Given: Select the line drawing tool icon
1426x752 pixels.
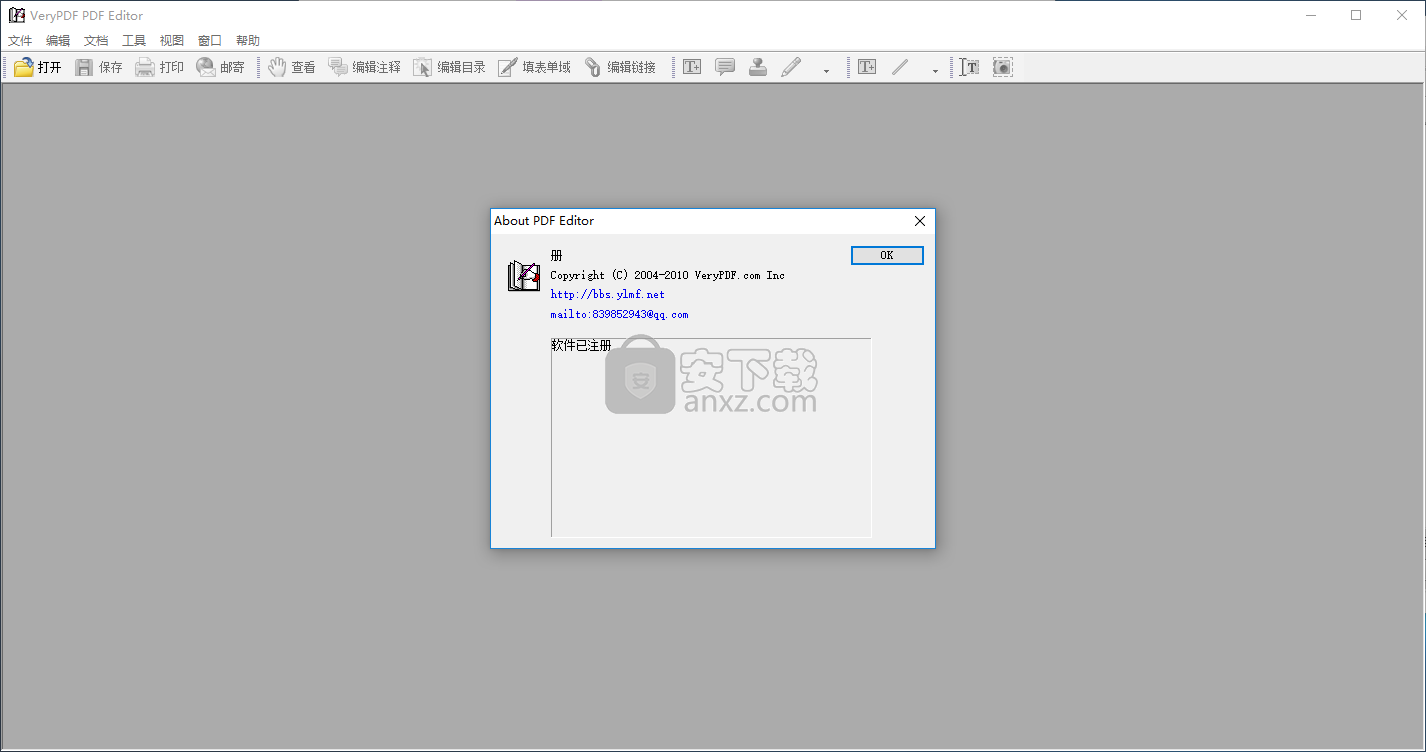Looking at the screenshot, I should 900,67.
